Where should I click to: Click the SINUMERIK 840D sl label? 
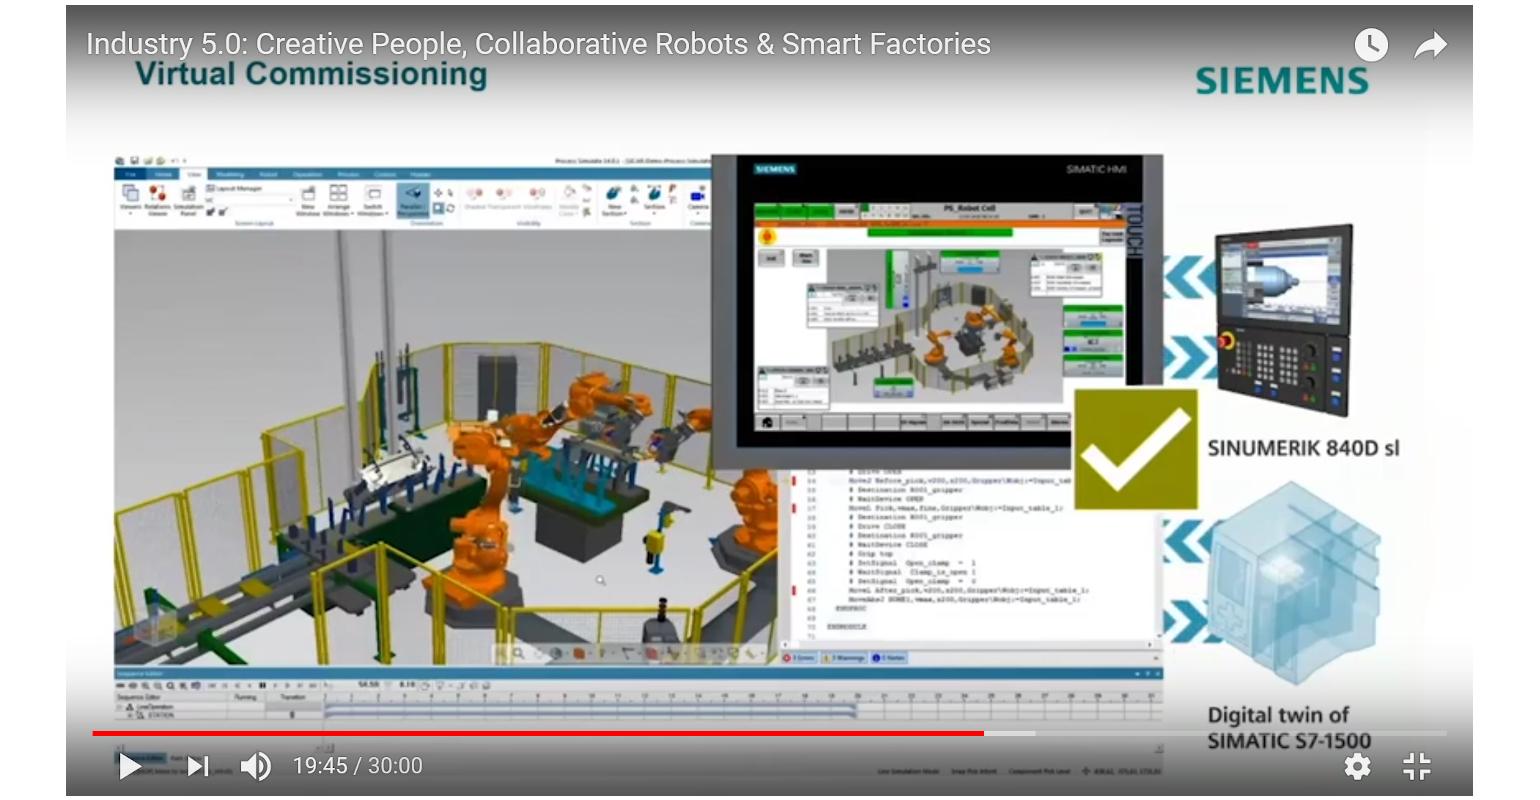(x=1304, y=448)
